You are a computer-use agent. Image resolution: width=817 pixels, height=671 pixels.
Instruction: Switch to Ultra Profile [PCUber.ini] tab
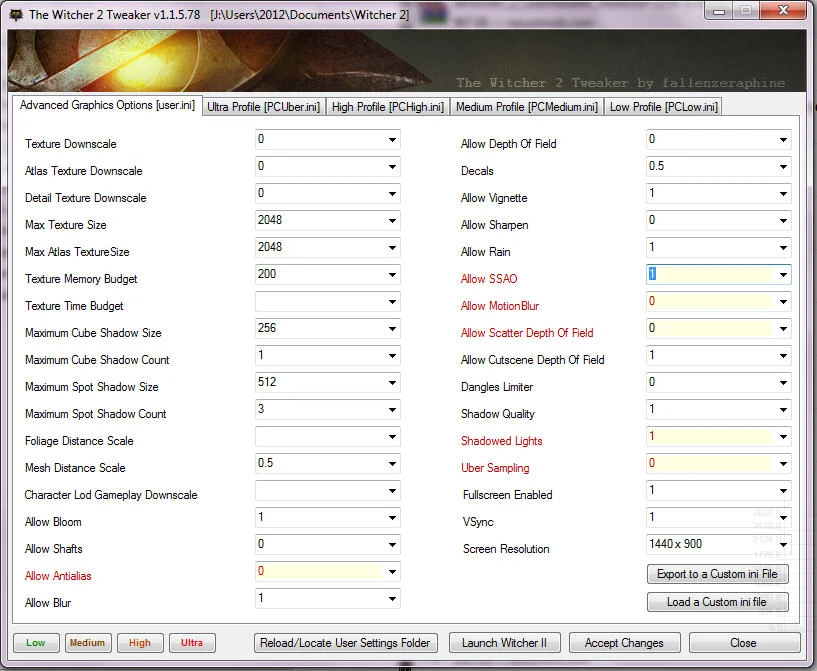click(x=264, y=107)
